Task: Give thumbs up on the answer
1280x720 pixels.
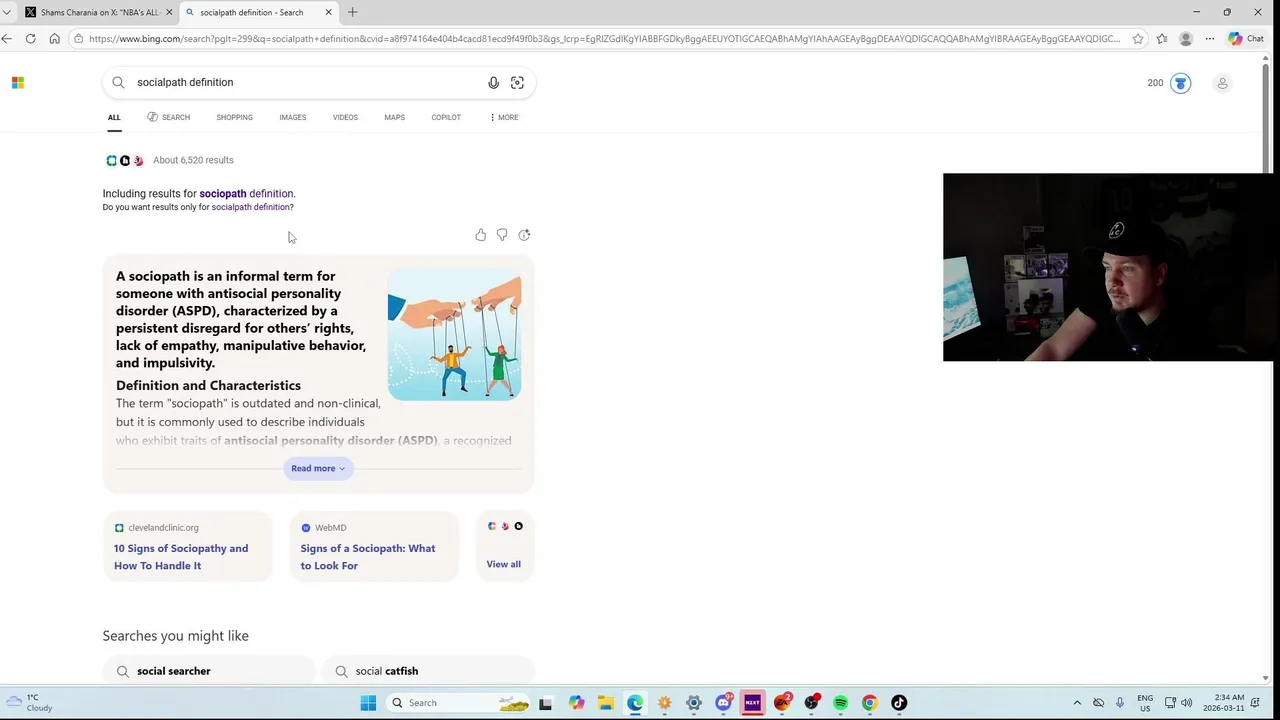Action: pos(481,235)
